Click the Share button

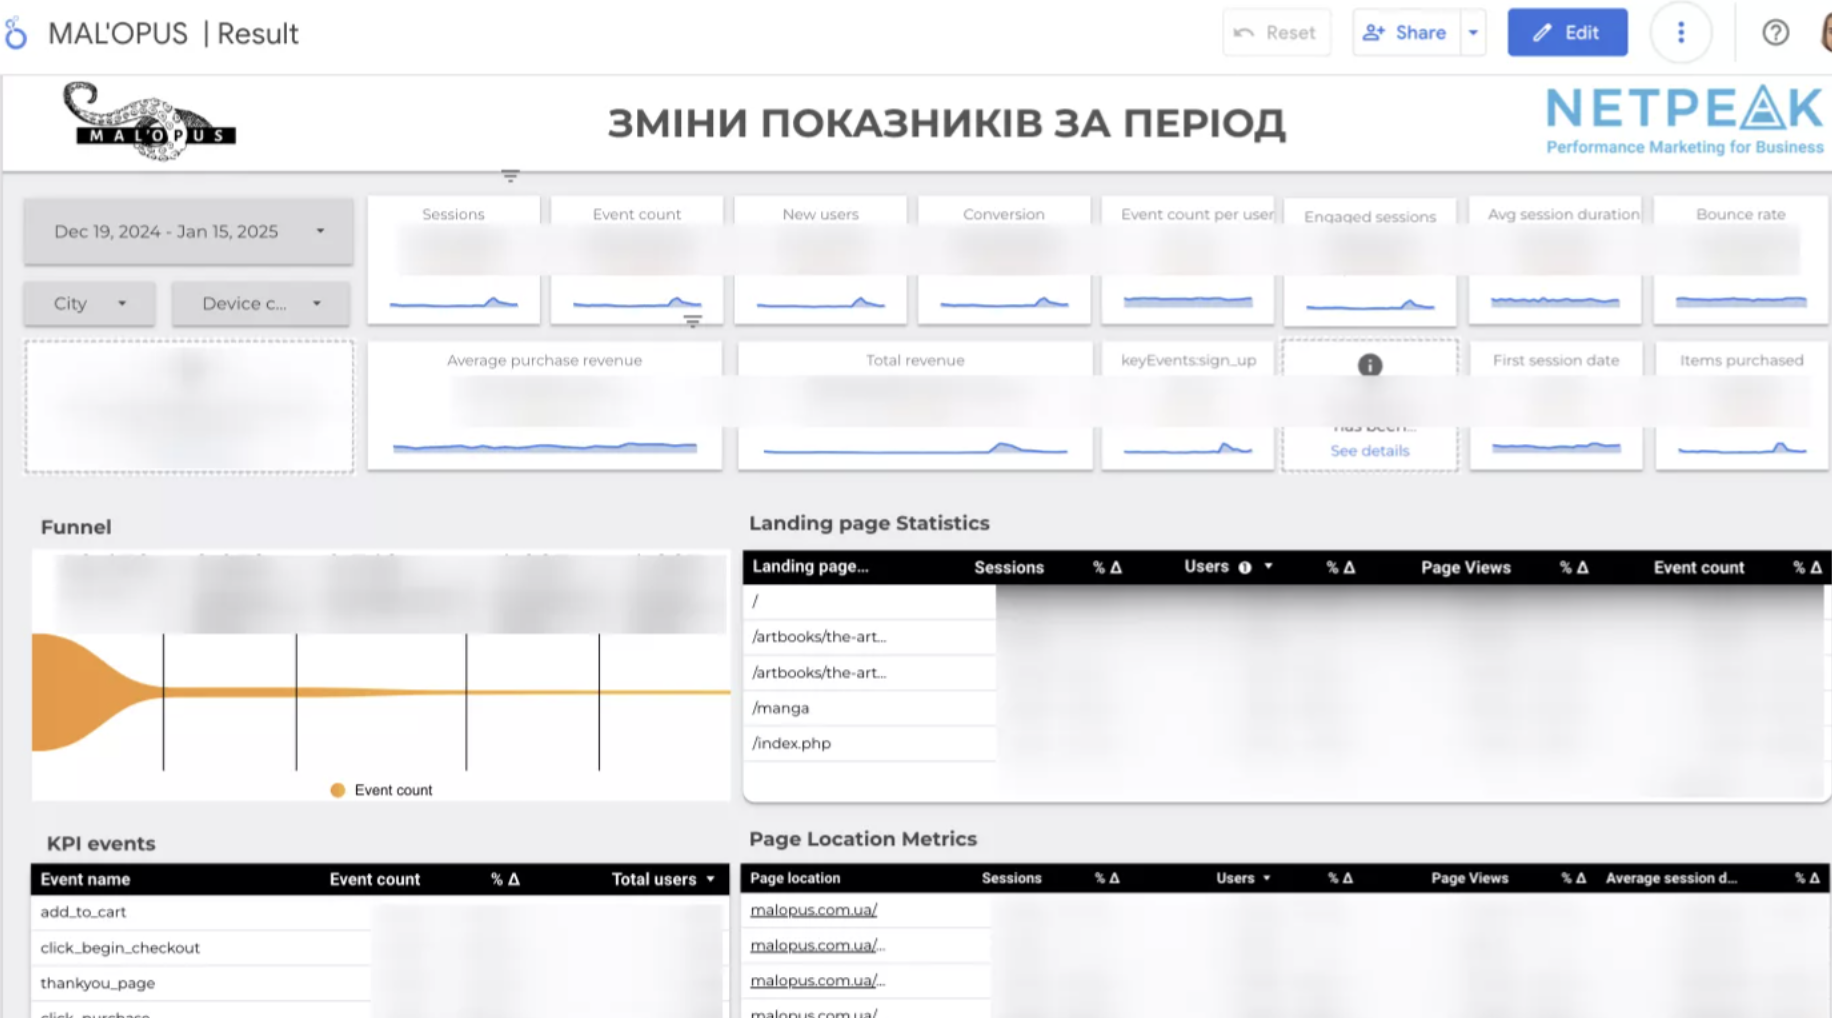pos(1405,33)
